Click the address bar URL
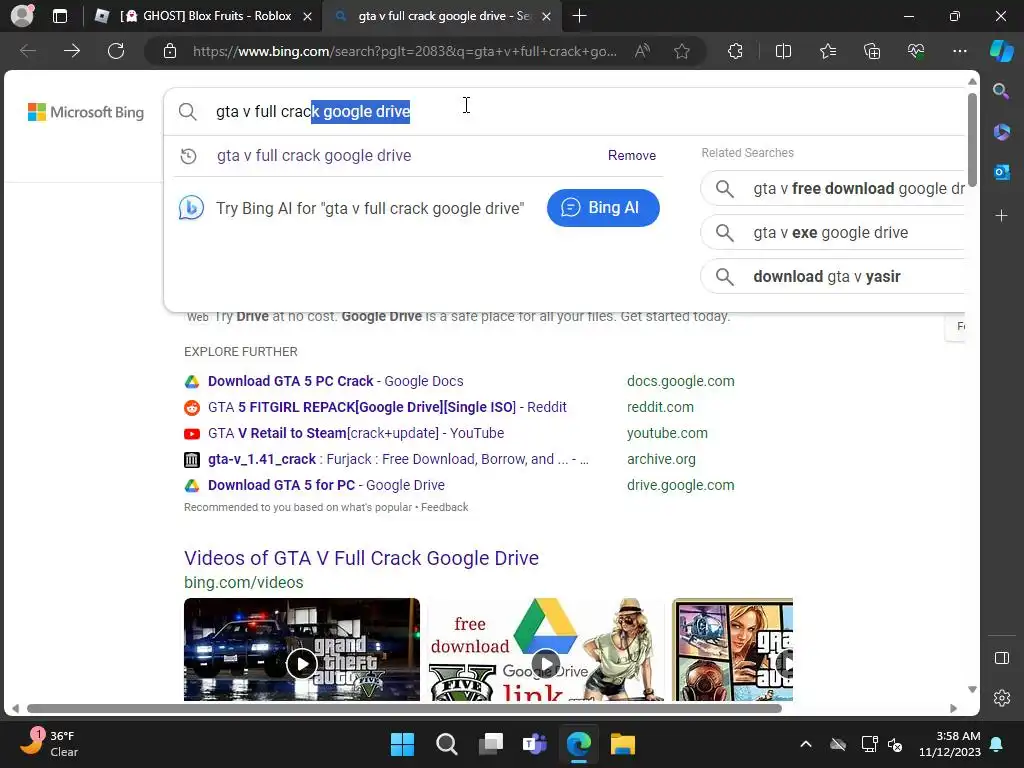Image resolution: width=1024 pixels, height=768 pixels. coord(405,51)
